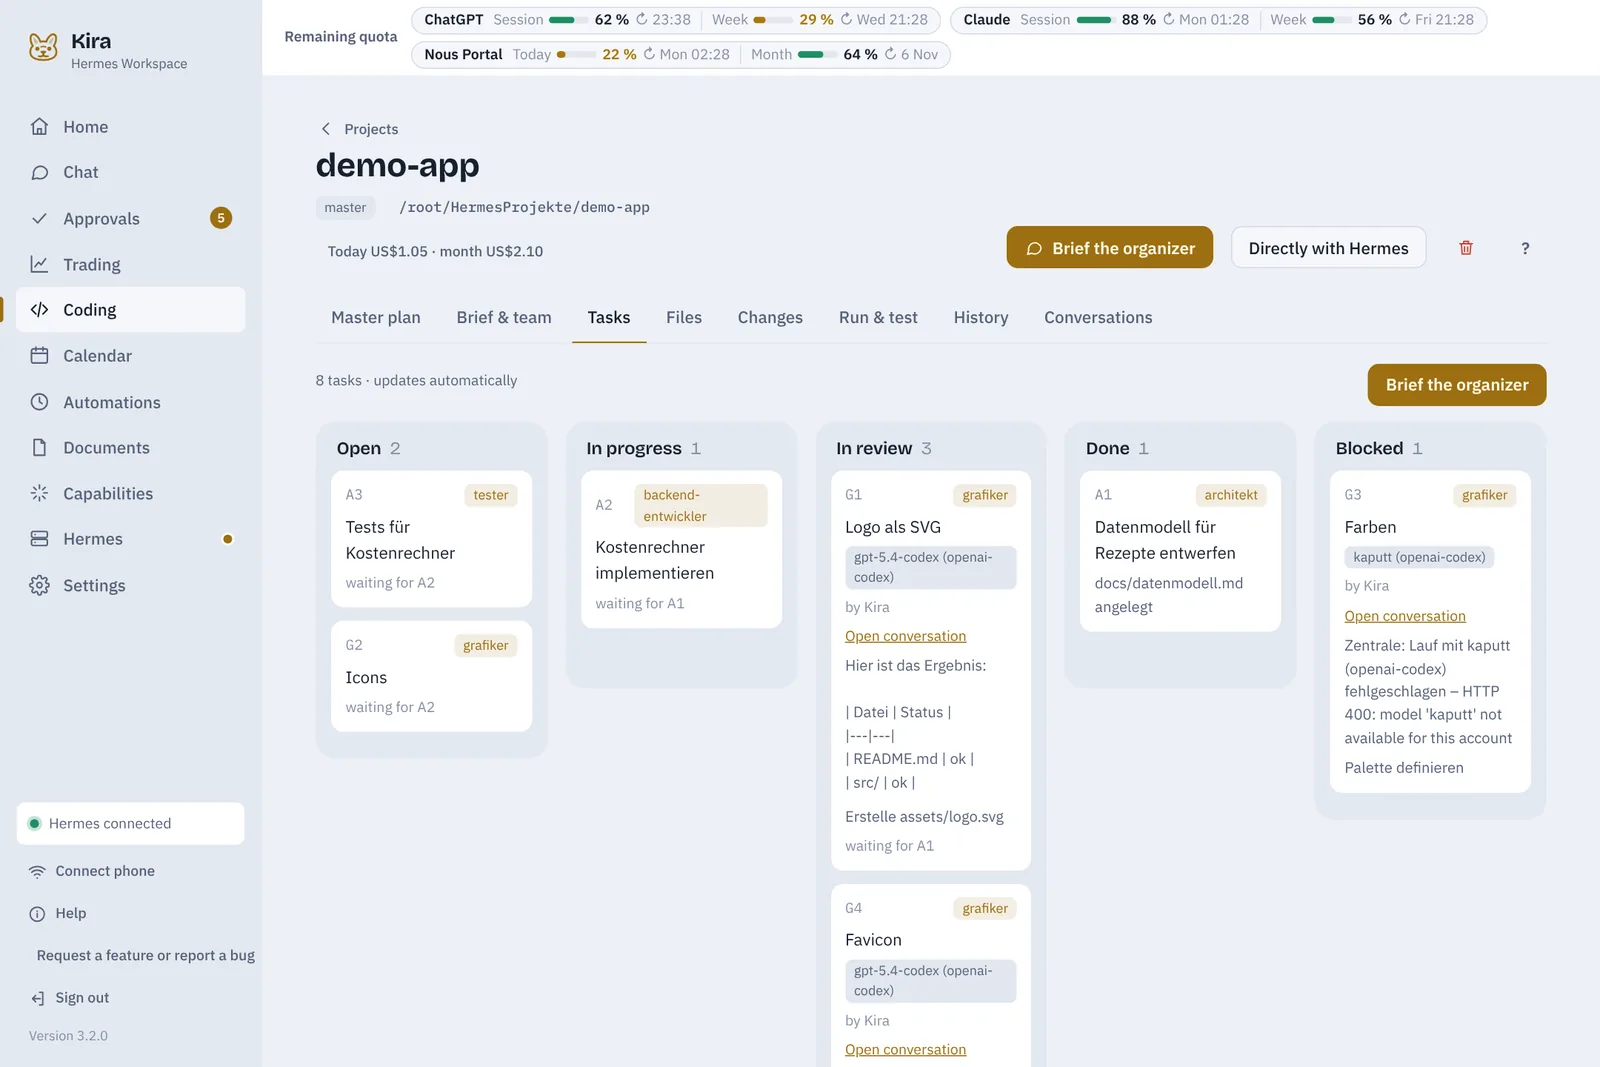Switch to Master plan tab
This screenshot has width=1600, height=1067.
376,317
